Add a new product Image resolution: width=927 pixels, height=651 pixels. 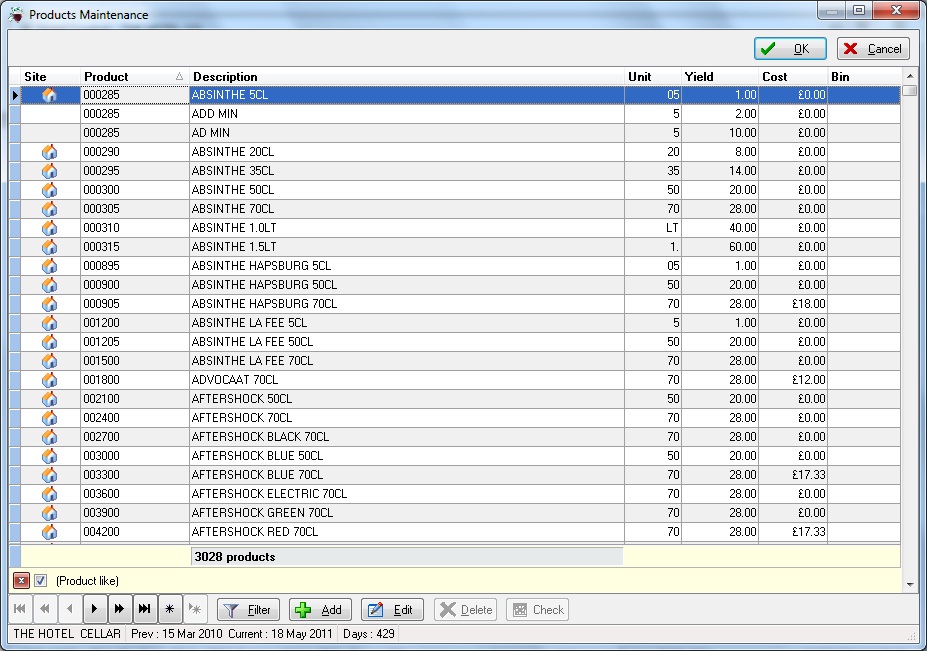320,610
